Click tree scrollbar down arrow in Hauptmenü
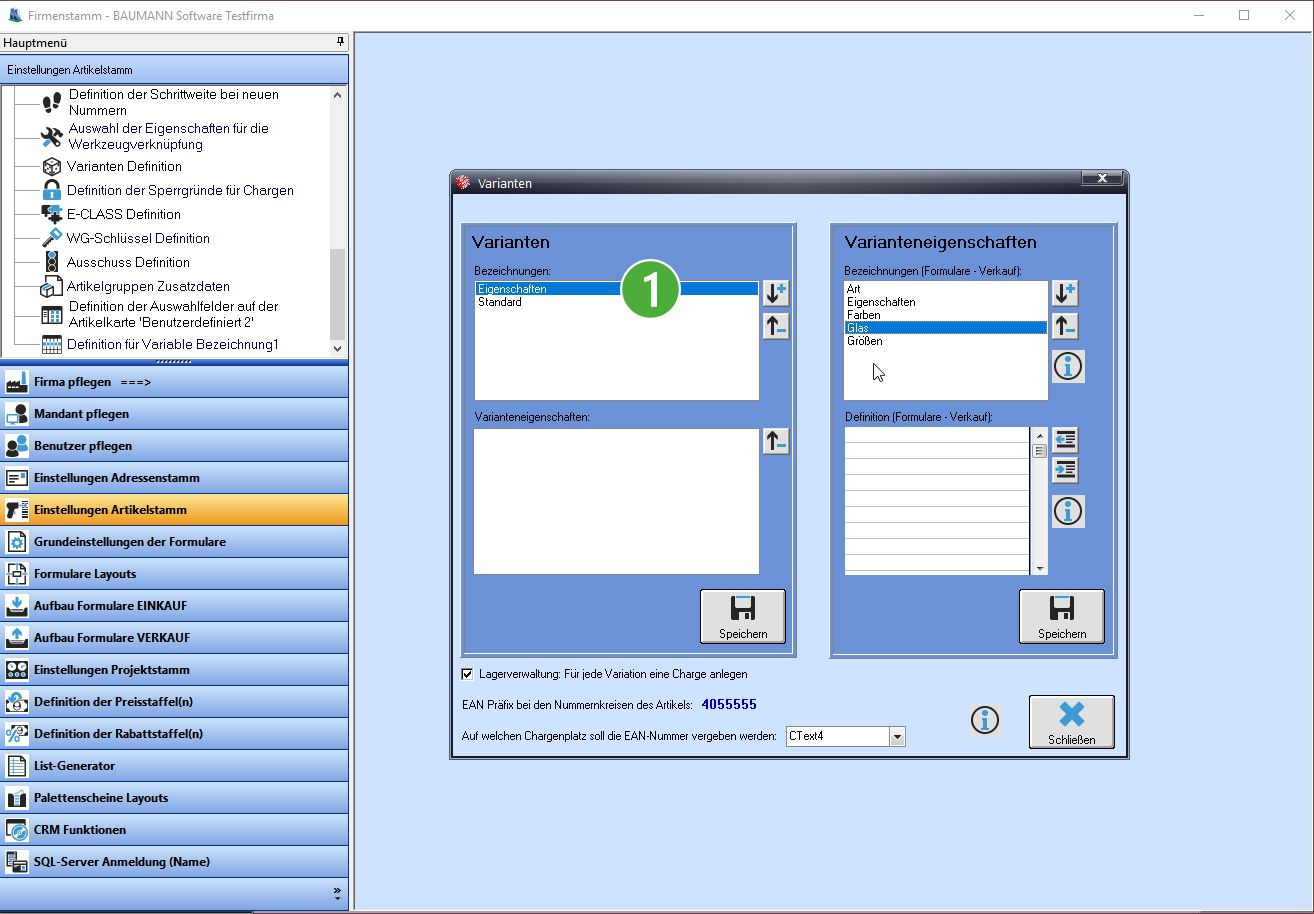1314x914 pixels. [337, 348]
